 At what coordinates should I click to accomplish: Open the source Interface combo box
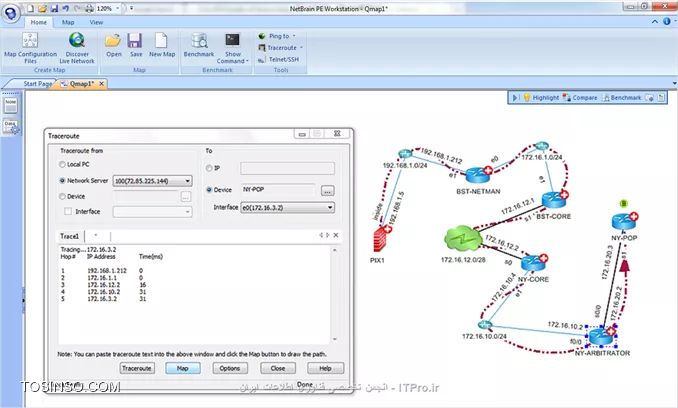(x=153, y=212)
